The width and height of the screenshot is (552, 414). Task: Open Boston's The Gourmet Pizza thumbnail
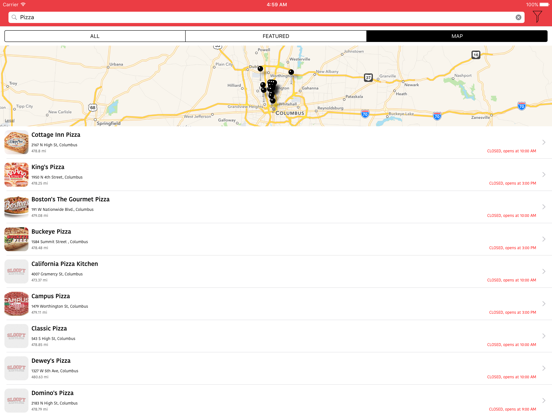pyautogui.click(x=16, y=207)
